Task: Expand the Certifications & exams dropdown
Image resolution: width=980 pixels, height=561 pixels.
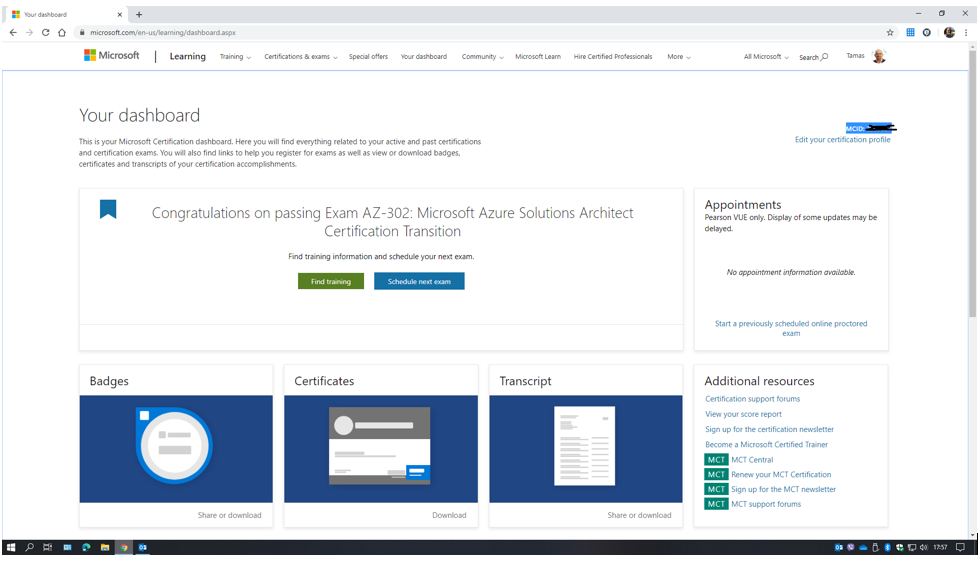Action: (301, 57)
